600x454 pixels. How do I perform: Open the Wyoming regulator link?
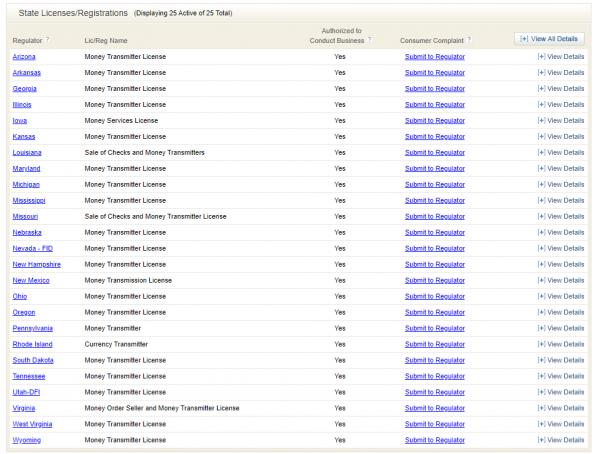pos(26,440)
